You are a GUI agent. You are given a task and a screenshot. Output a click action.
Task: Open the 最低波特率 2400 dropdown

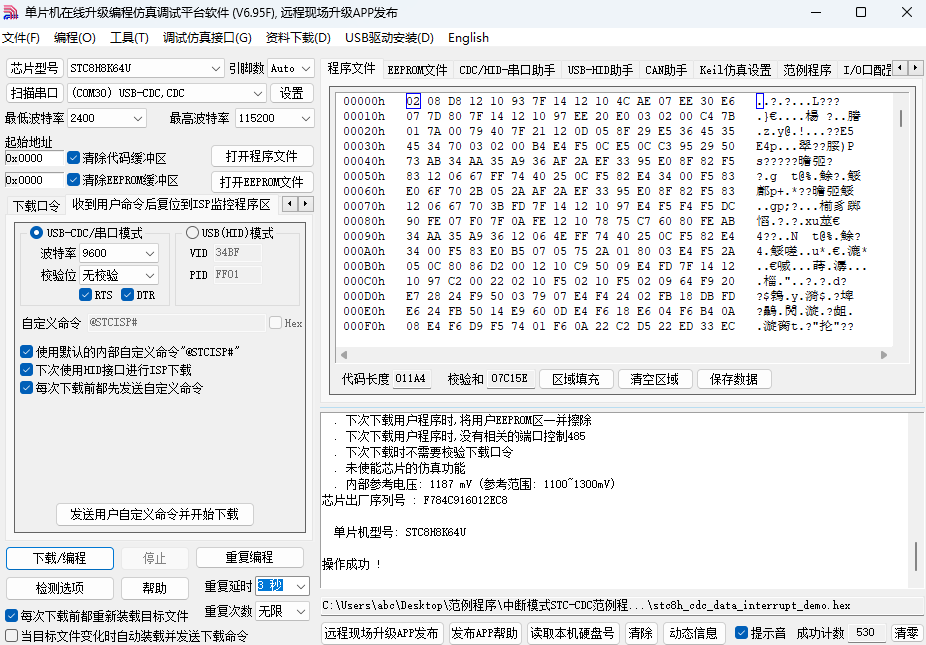pos(106,118)
